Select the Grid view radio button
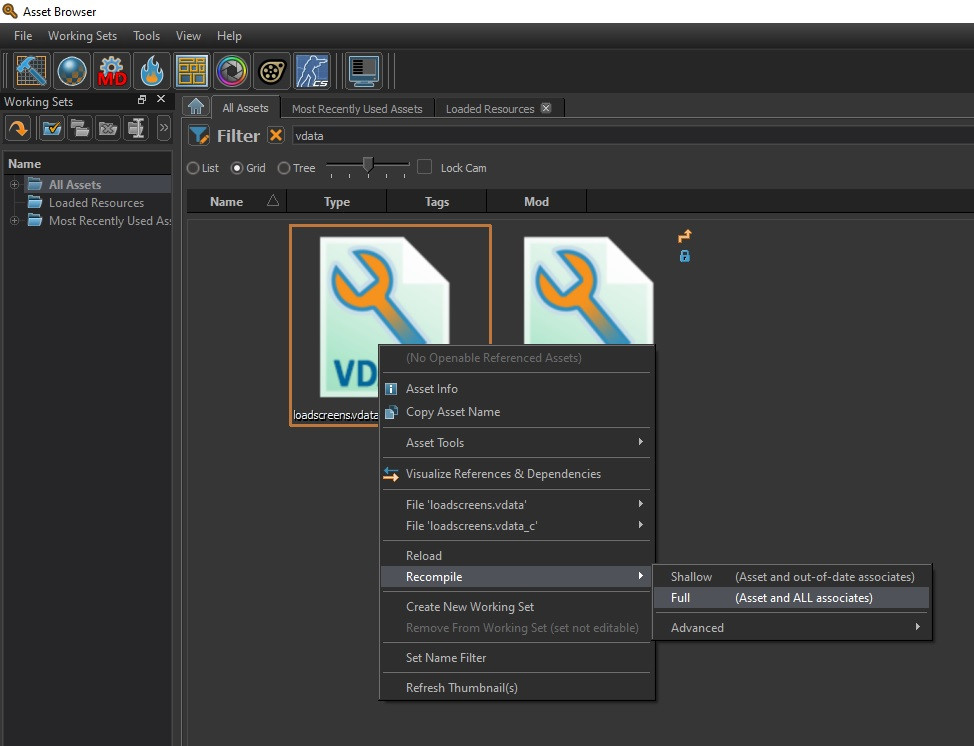 [239, 168]
